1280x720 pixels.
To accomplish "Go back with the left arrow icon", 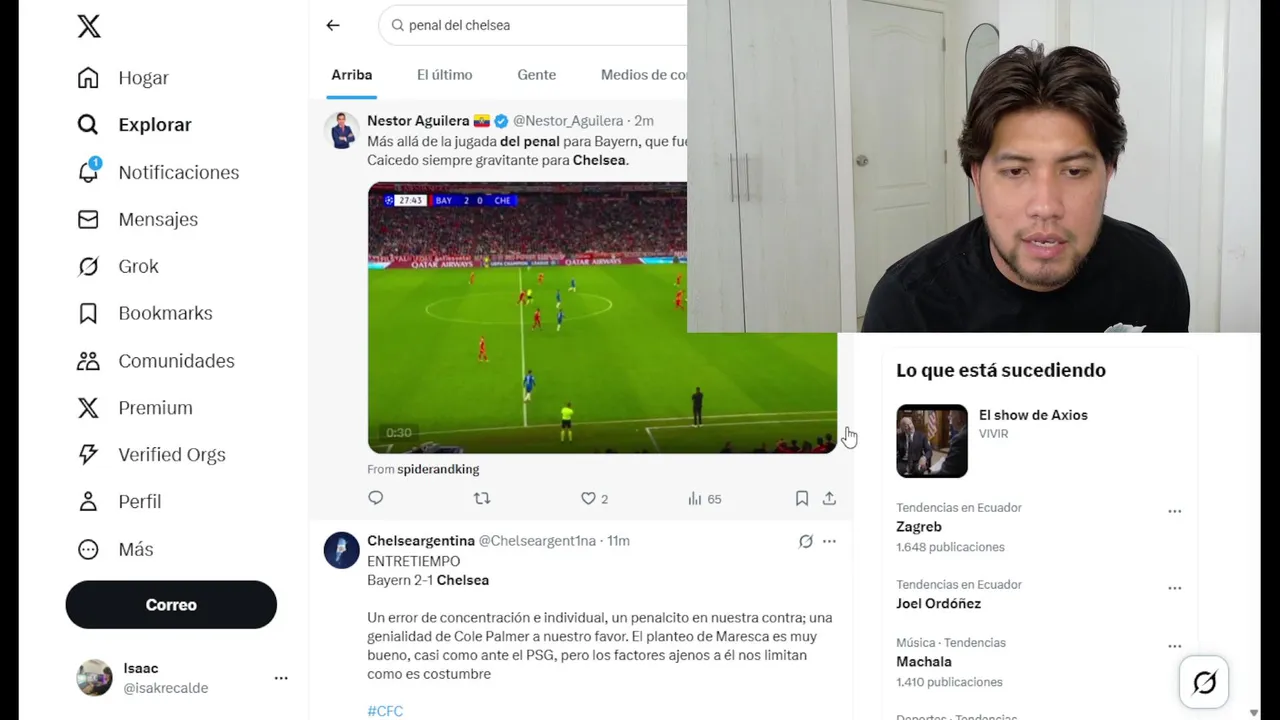I will coord(333,25).
